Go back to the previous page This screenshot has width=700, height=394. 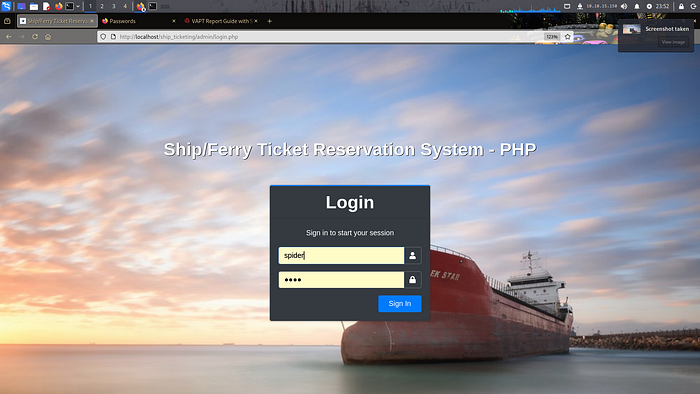pyautogui.click(x=9, y=37)
